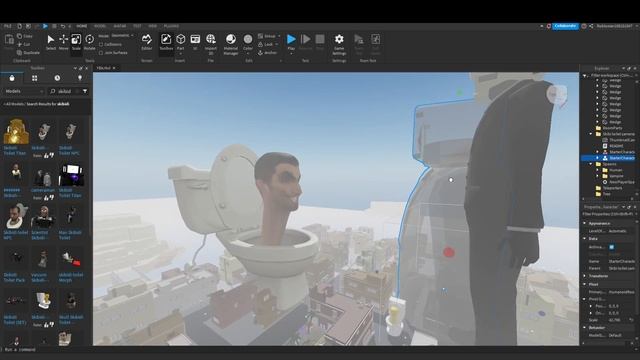
Task: Collapse the Behavior section in Properties
Action: click(585, 328)
